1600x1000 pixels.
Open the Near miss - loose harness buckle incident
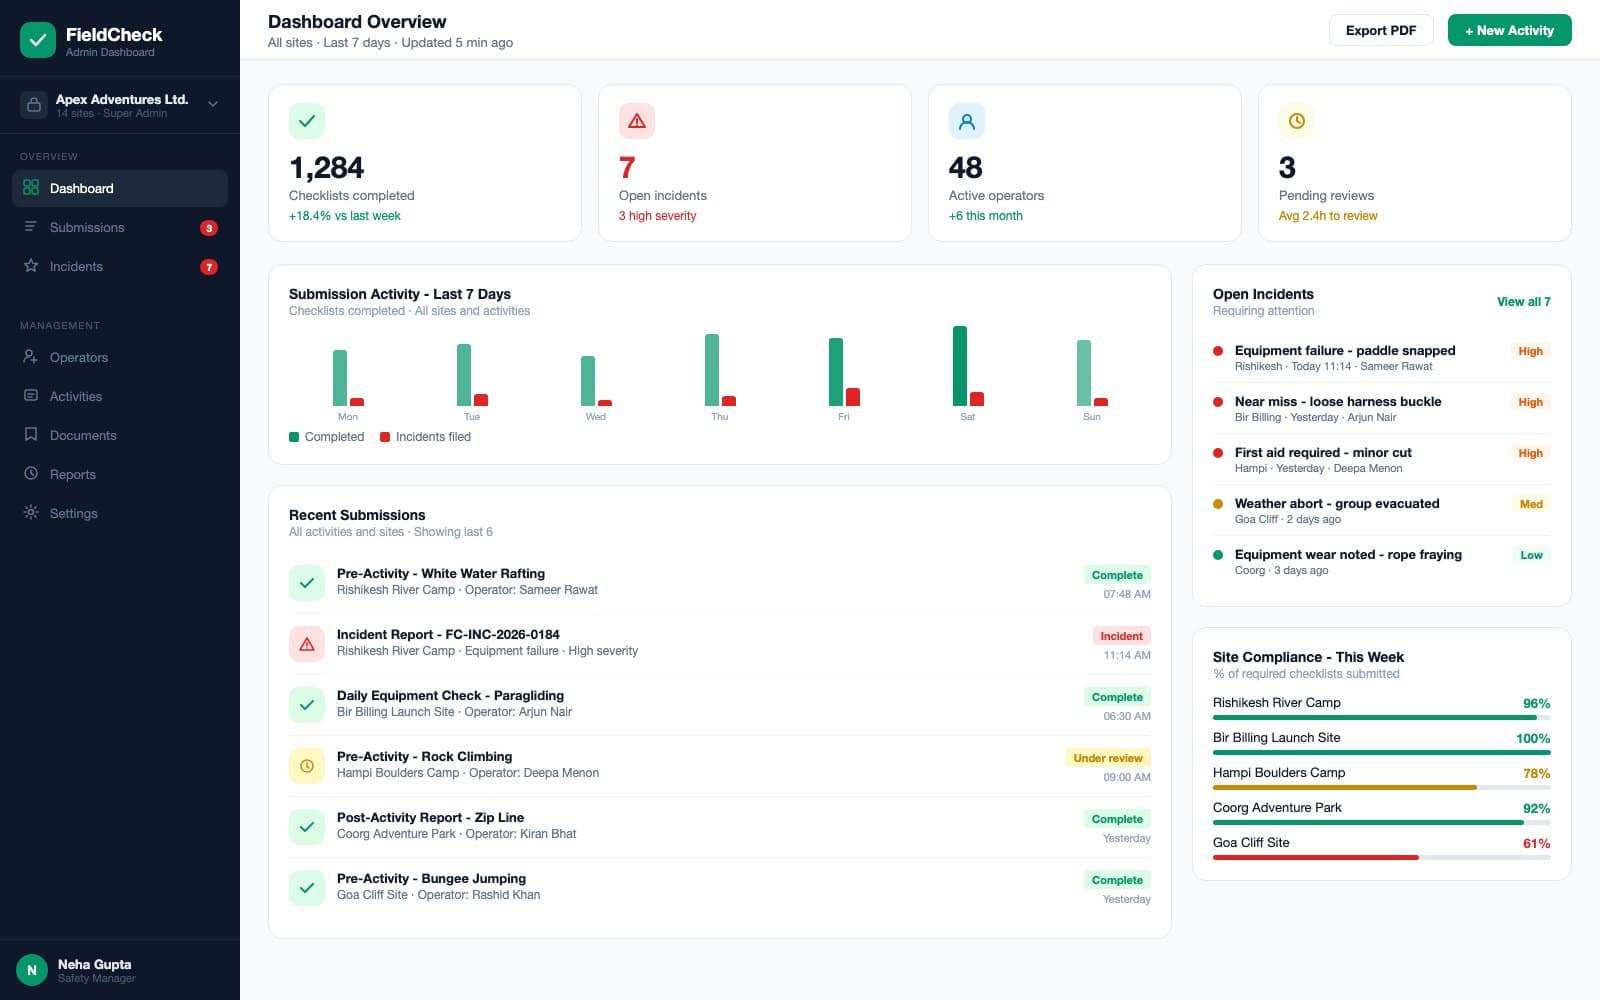1381,409
